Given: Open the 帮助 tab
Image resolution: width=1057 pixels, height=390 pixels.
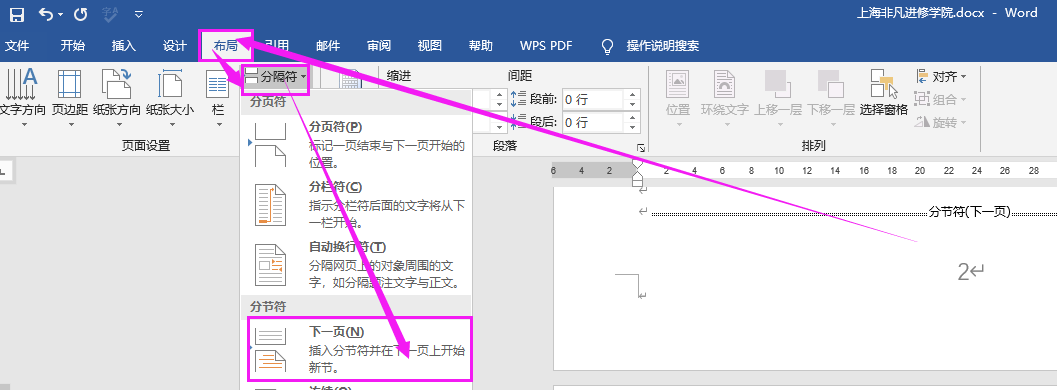Looking at the screenshot, I should click(x=481, y=46).
